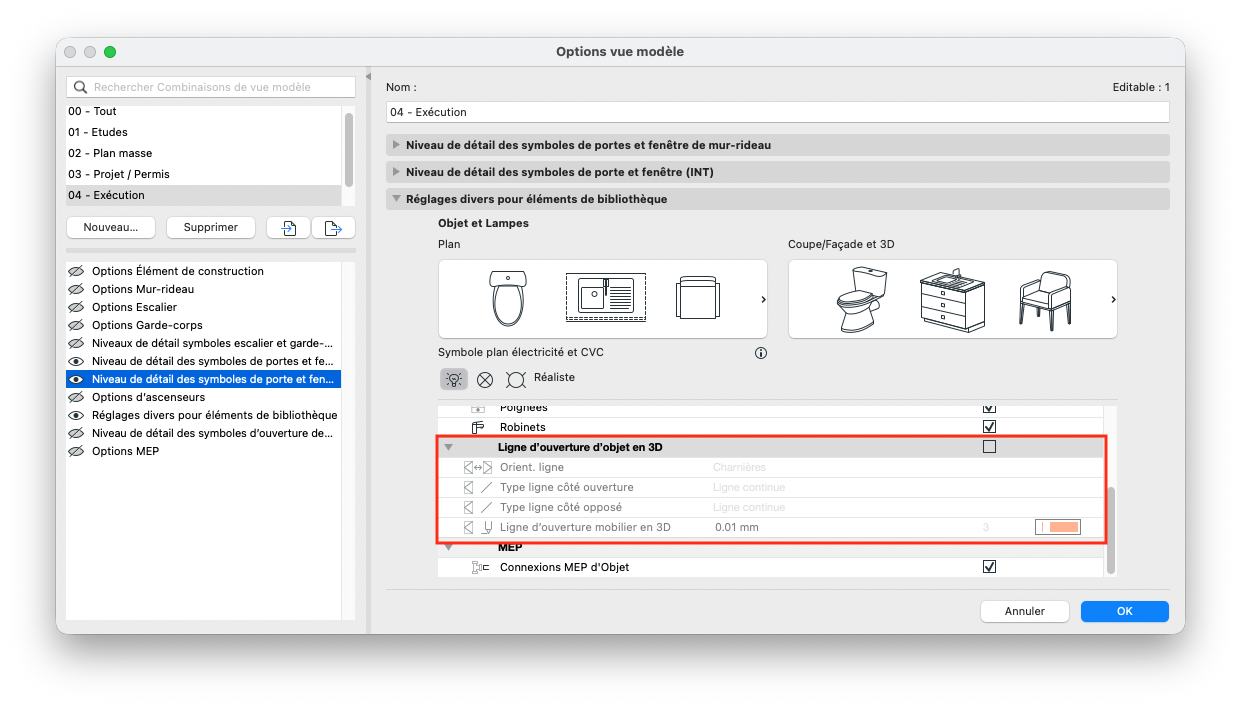Click the search magnifier icon
The width and height of the screenshot is (1241, 708).
[x=81, y=88]
